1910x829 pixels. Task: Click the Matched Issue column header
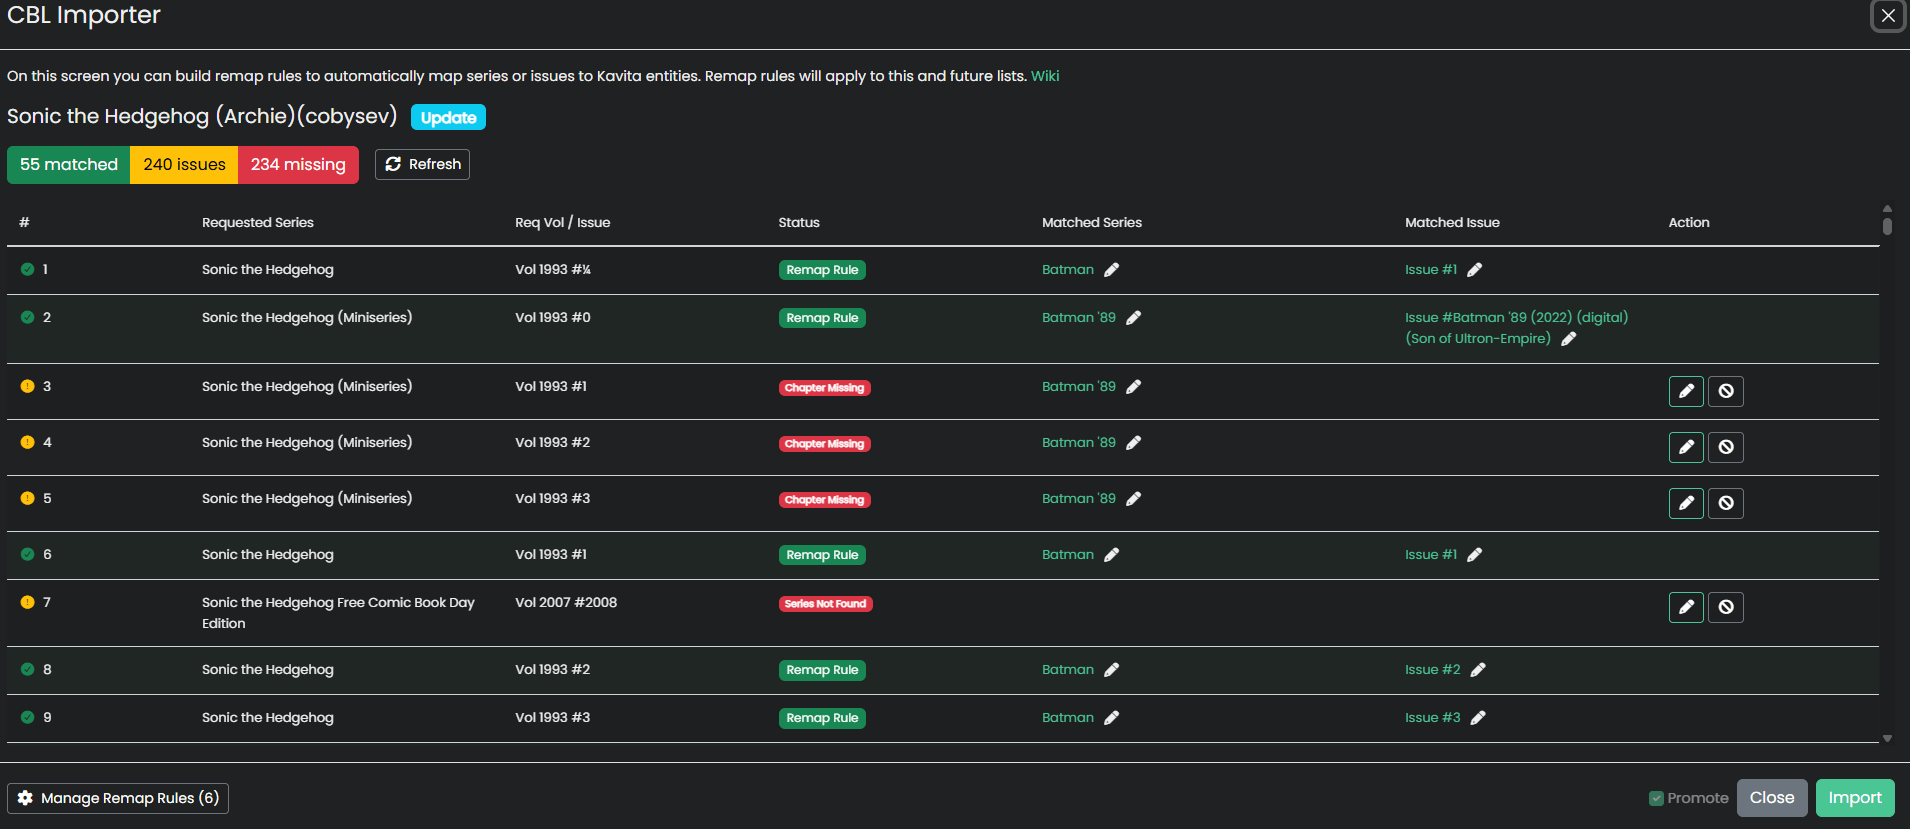coord(1452,223)
